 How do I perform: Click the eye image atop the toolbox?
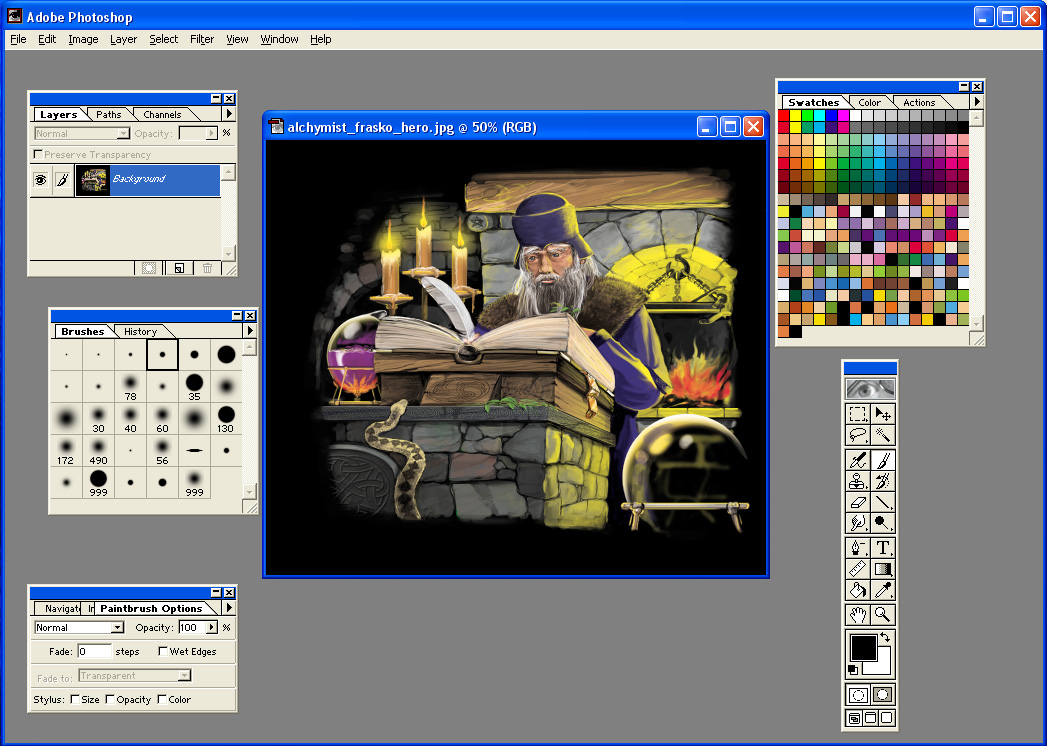[x=870, y=388]
